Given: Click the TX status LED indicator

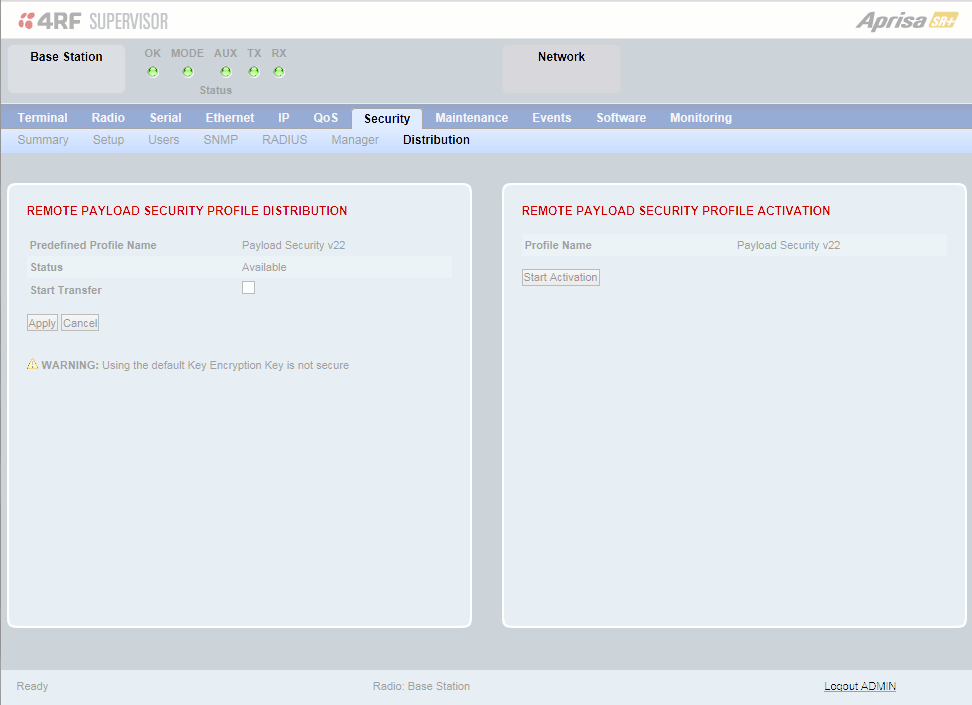Looking at the screenshot, I should click(x=254, y=72).
